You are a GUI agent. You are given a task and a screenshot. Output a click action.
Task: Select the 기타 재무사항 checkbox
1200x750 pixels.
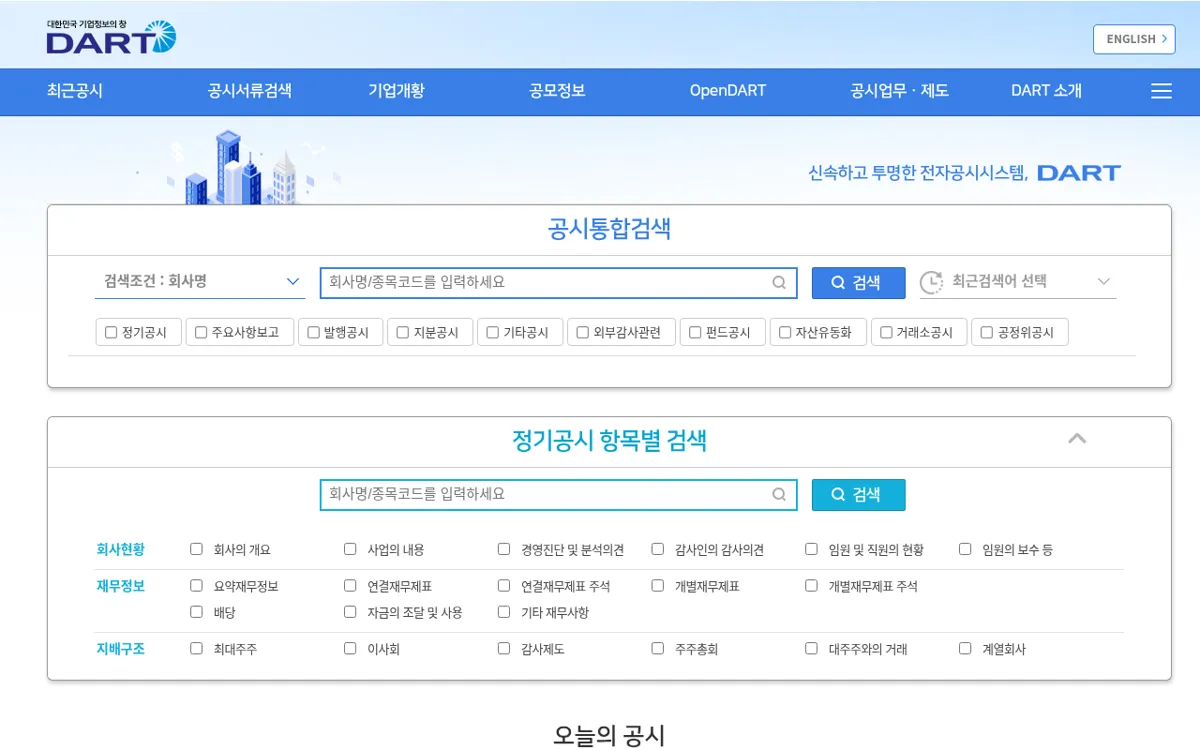504,612
